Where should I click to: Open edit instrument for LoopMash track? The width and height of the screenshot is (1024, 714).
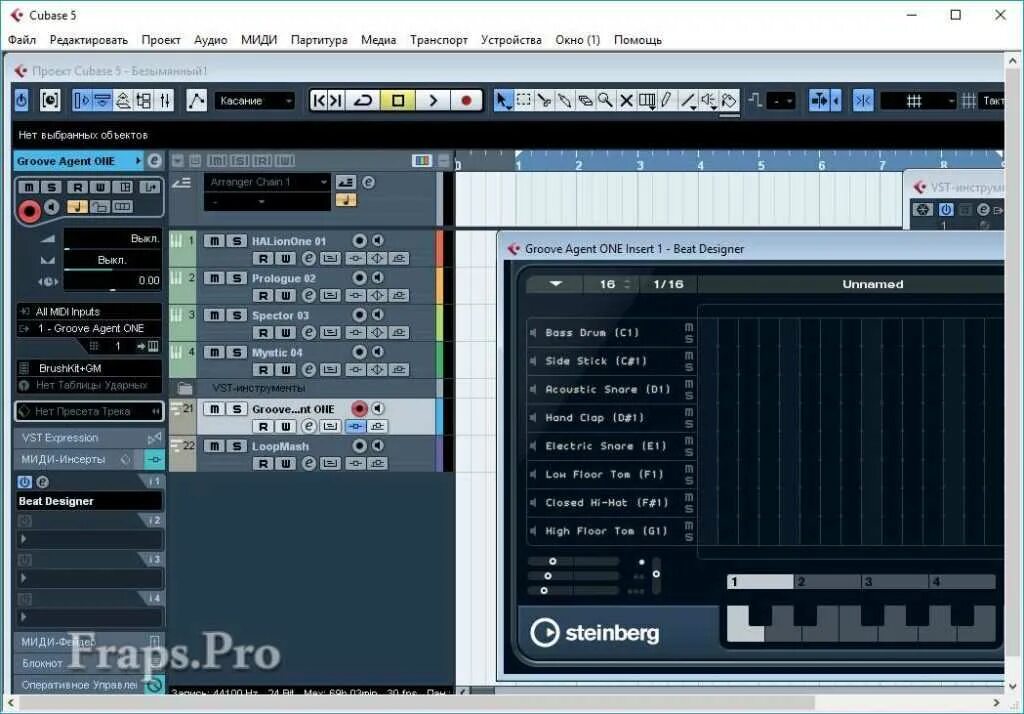[308, 464]
